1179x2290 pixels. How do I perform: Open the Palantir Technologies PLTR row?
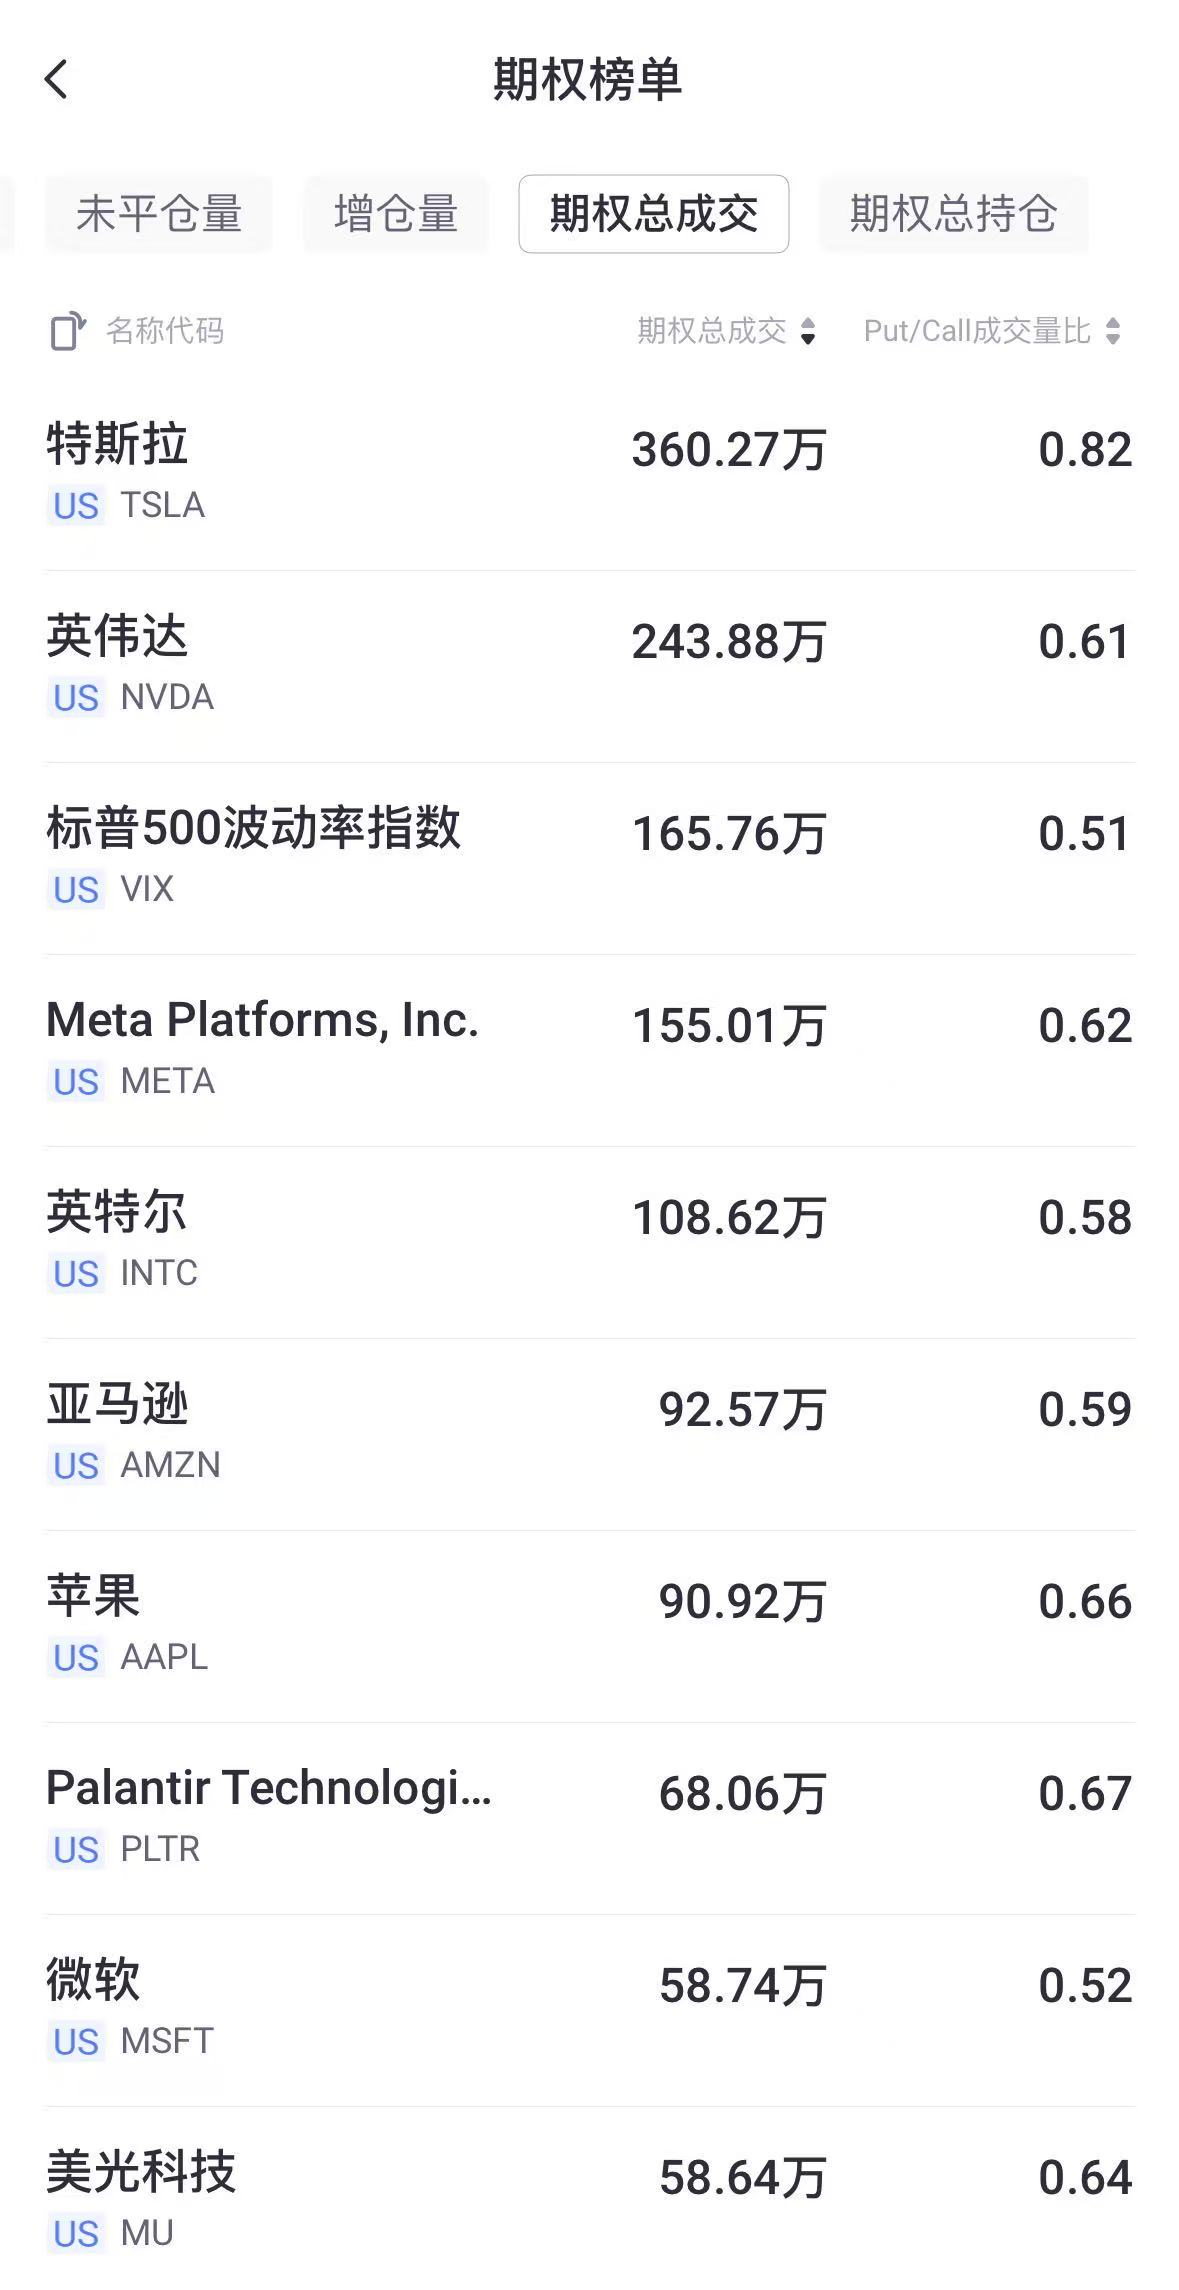589,1818
